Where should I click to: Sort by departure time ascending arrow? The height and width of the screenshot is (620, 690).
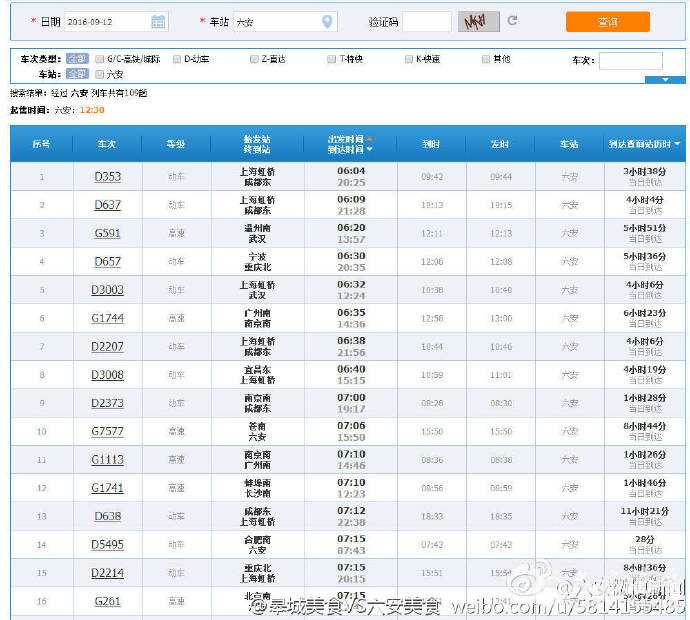point(370,139)
